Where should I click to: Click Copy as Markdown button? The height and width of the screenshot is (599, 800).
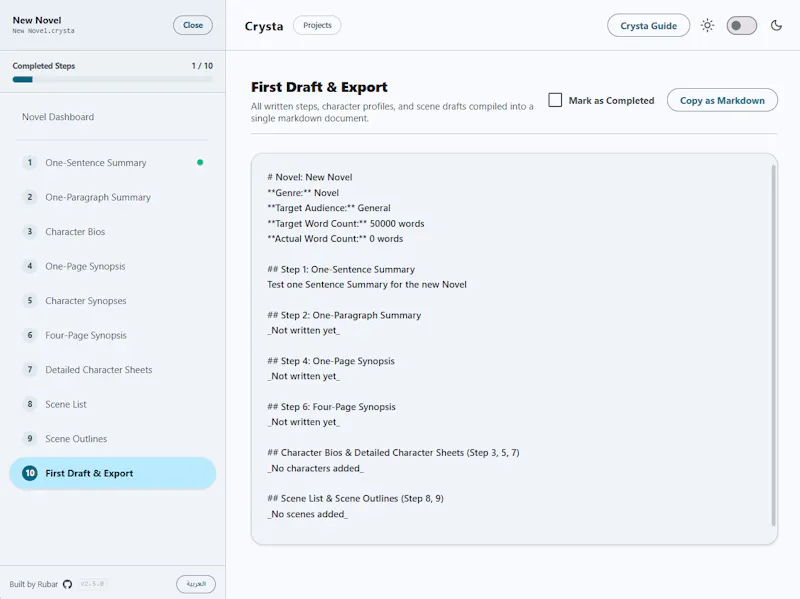coord(722,101)
